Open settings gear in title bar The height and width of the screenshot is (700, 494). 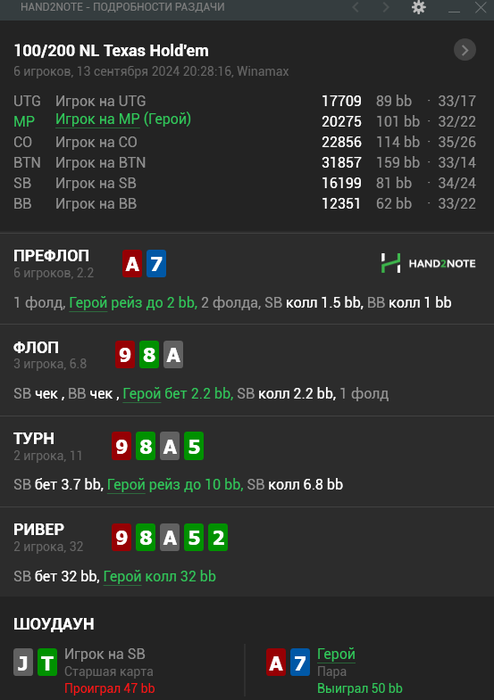(419, 7)
